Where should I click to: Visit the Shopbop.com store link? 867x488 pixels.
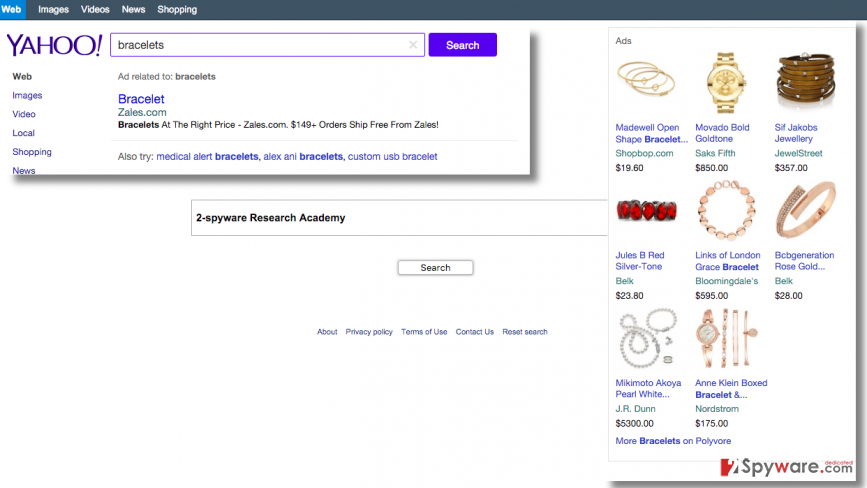pyautogui.click(x=644, y=153)
